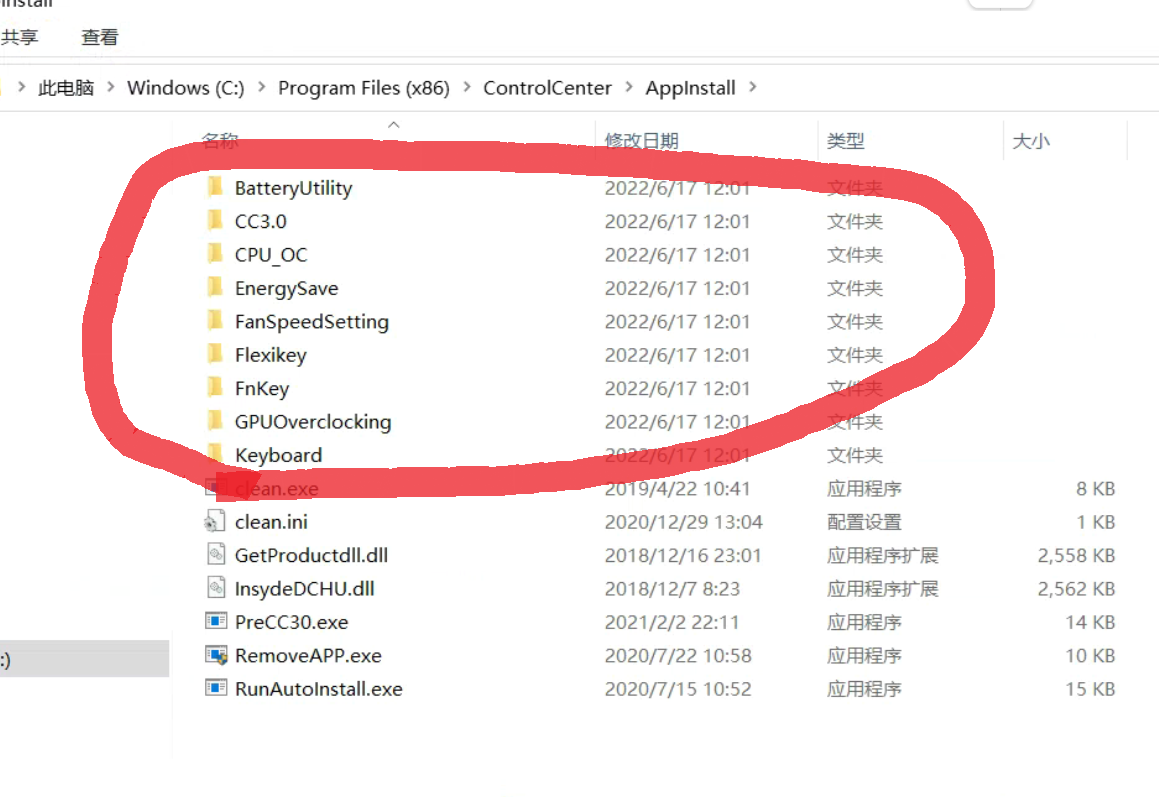Click the clean.exe application icon

[x=217, y=488]
